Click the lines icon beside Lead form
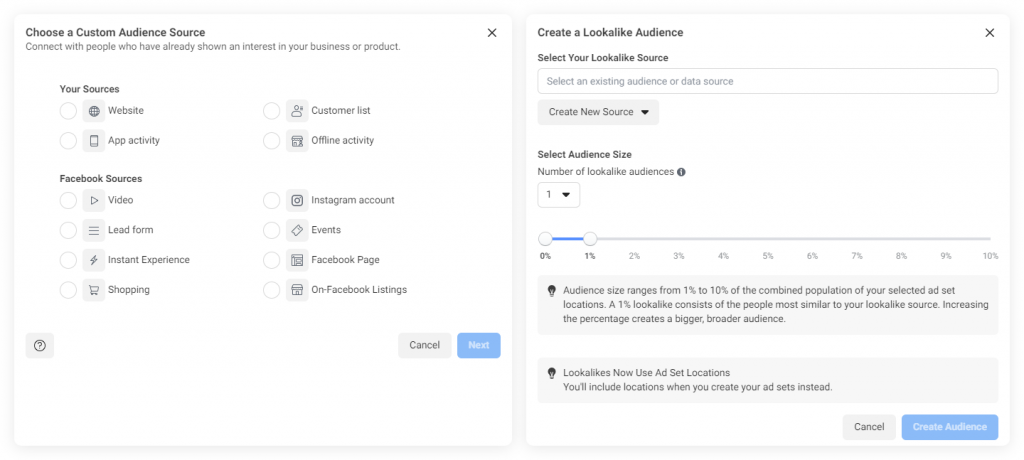Viewport: 1024px width, 460px height. click(94, 230)
